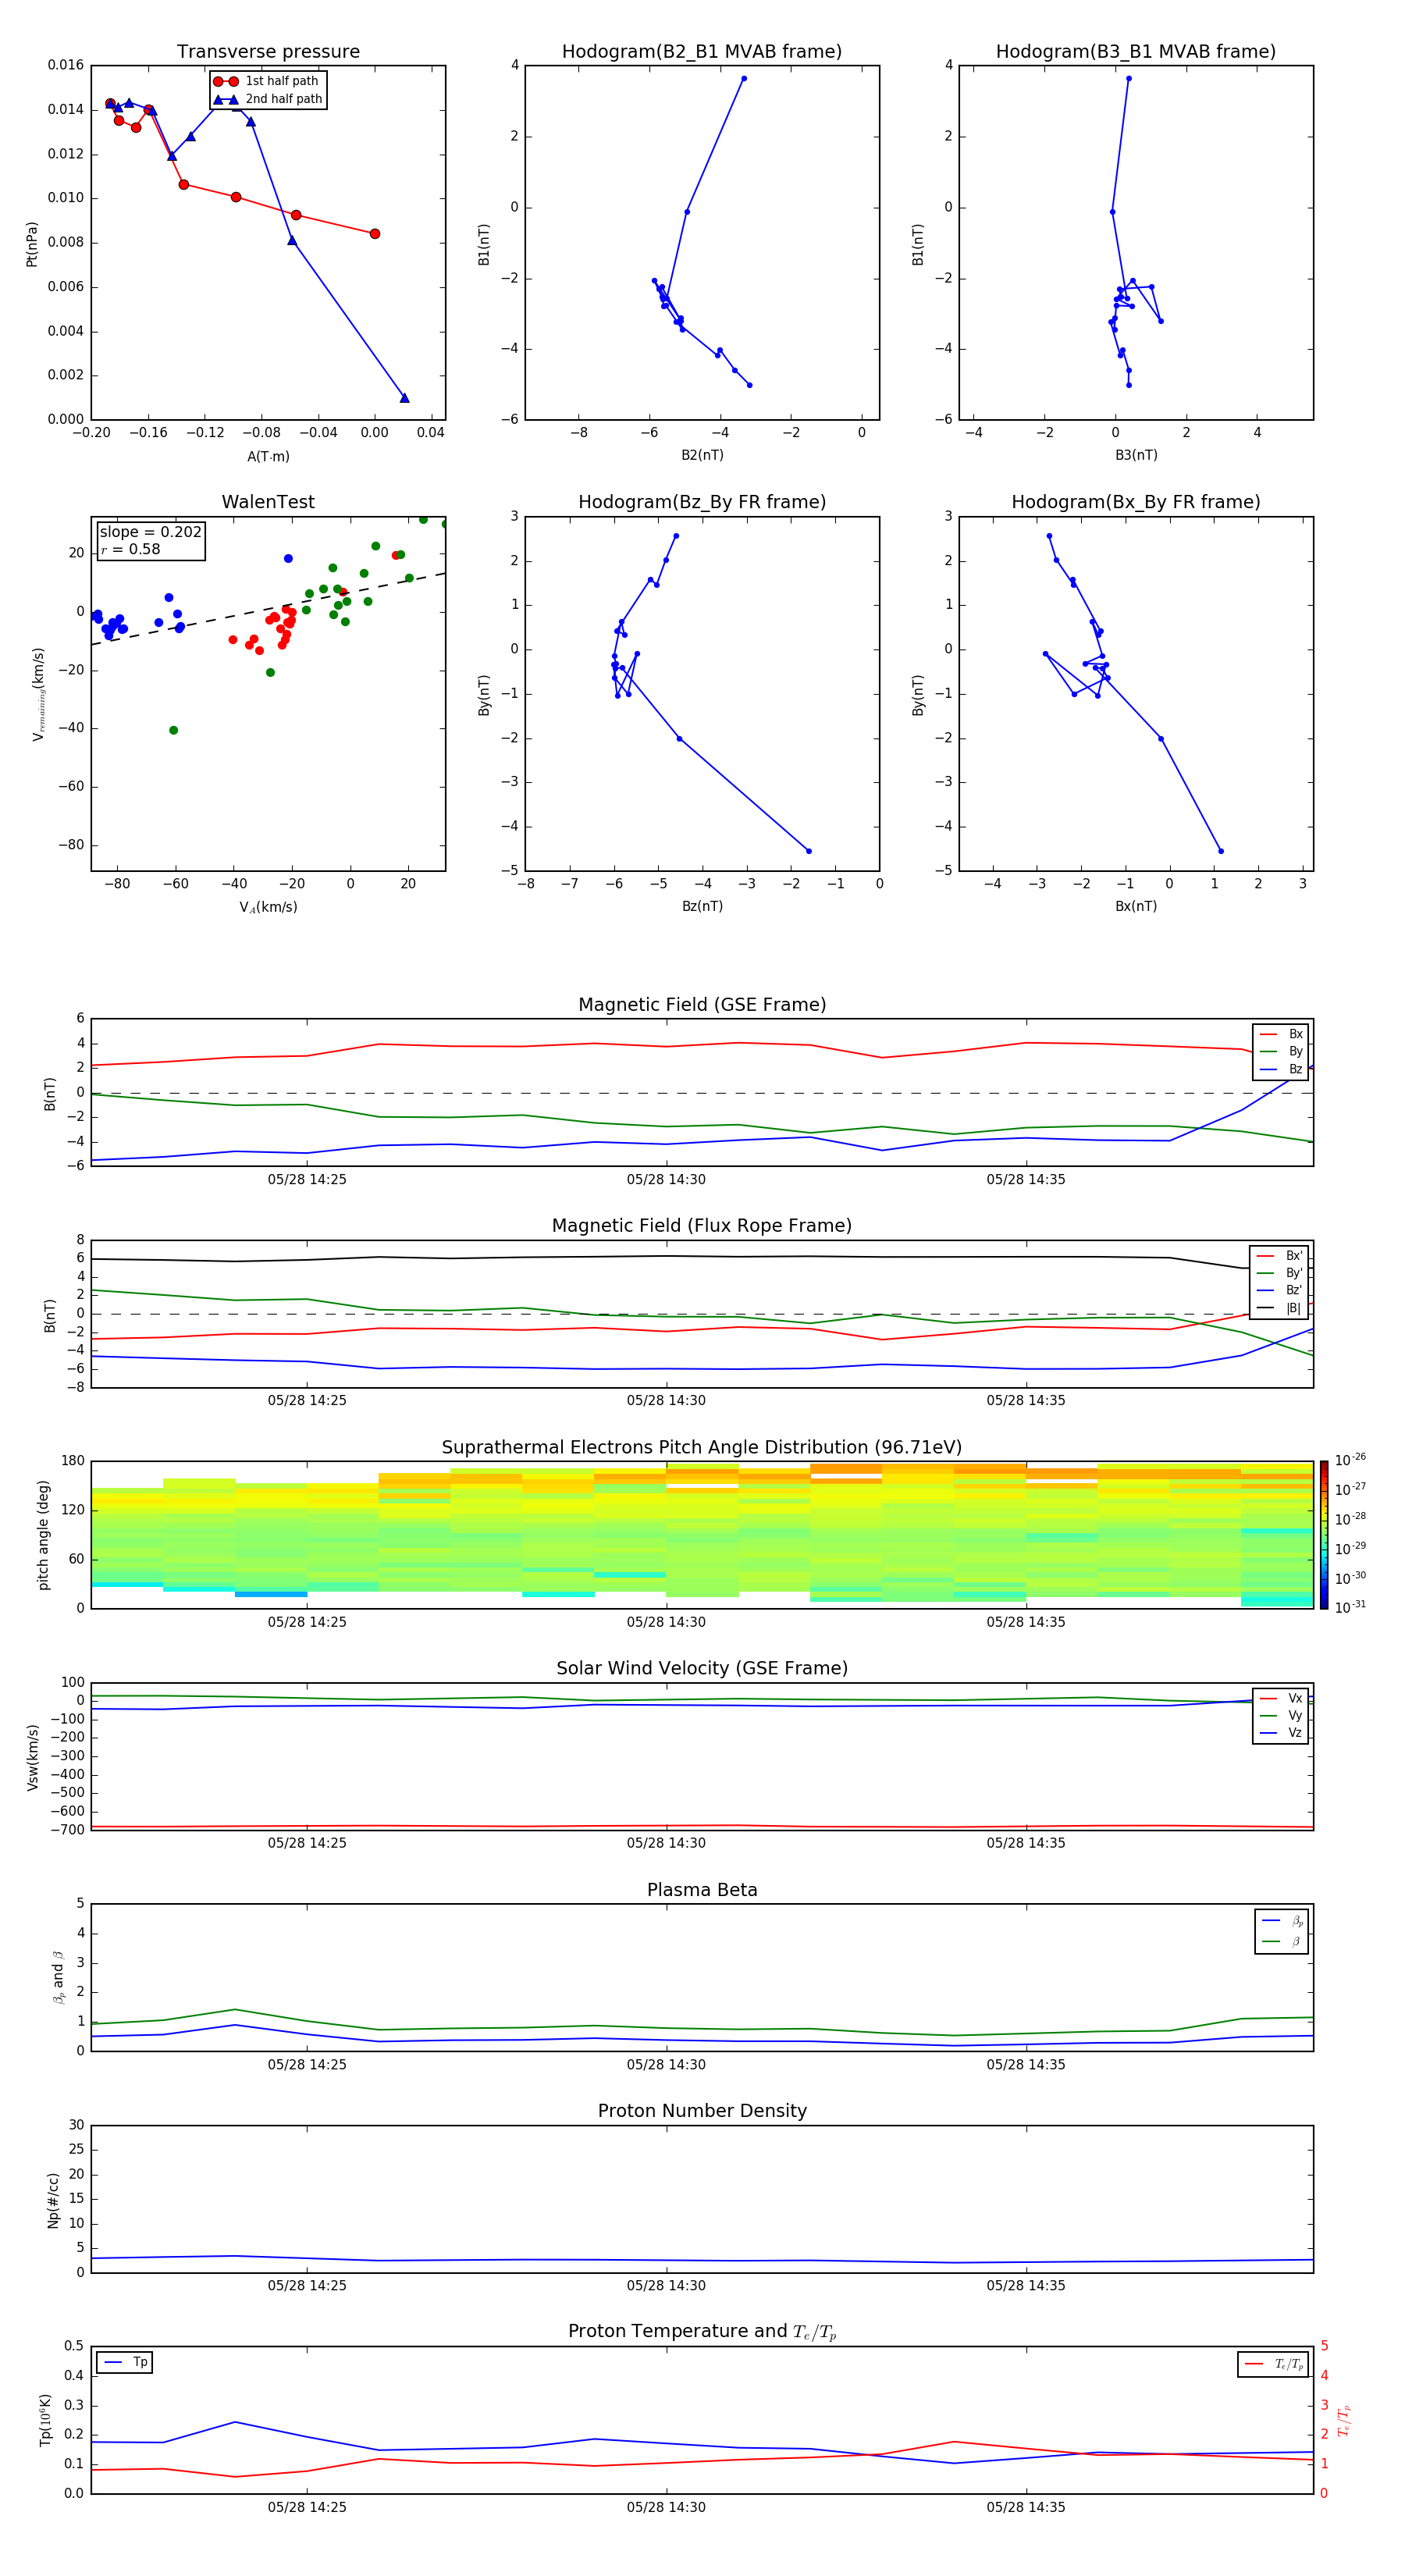1405x2576 pixels.
Task: Click the "Tp(10^6K)" axis label
Action: tap(45, 2420)
